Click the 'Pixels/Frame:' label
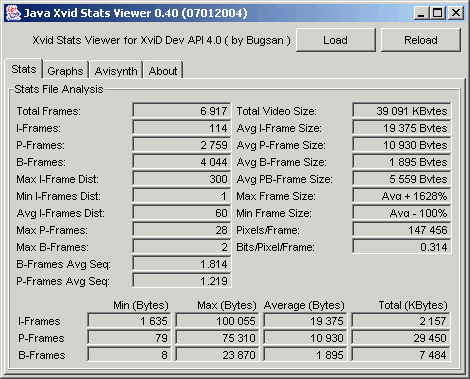Viewport: 470px width, 379px height. pyautogui.click(x=268, y=230)
